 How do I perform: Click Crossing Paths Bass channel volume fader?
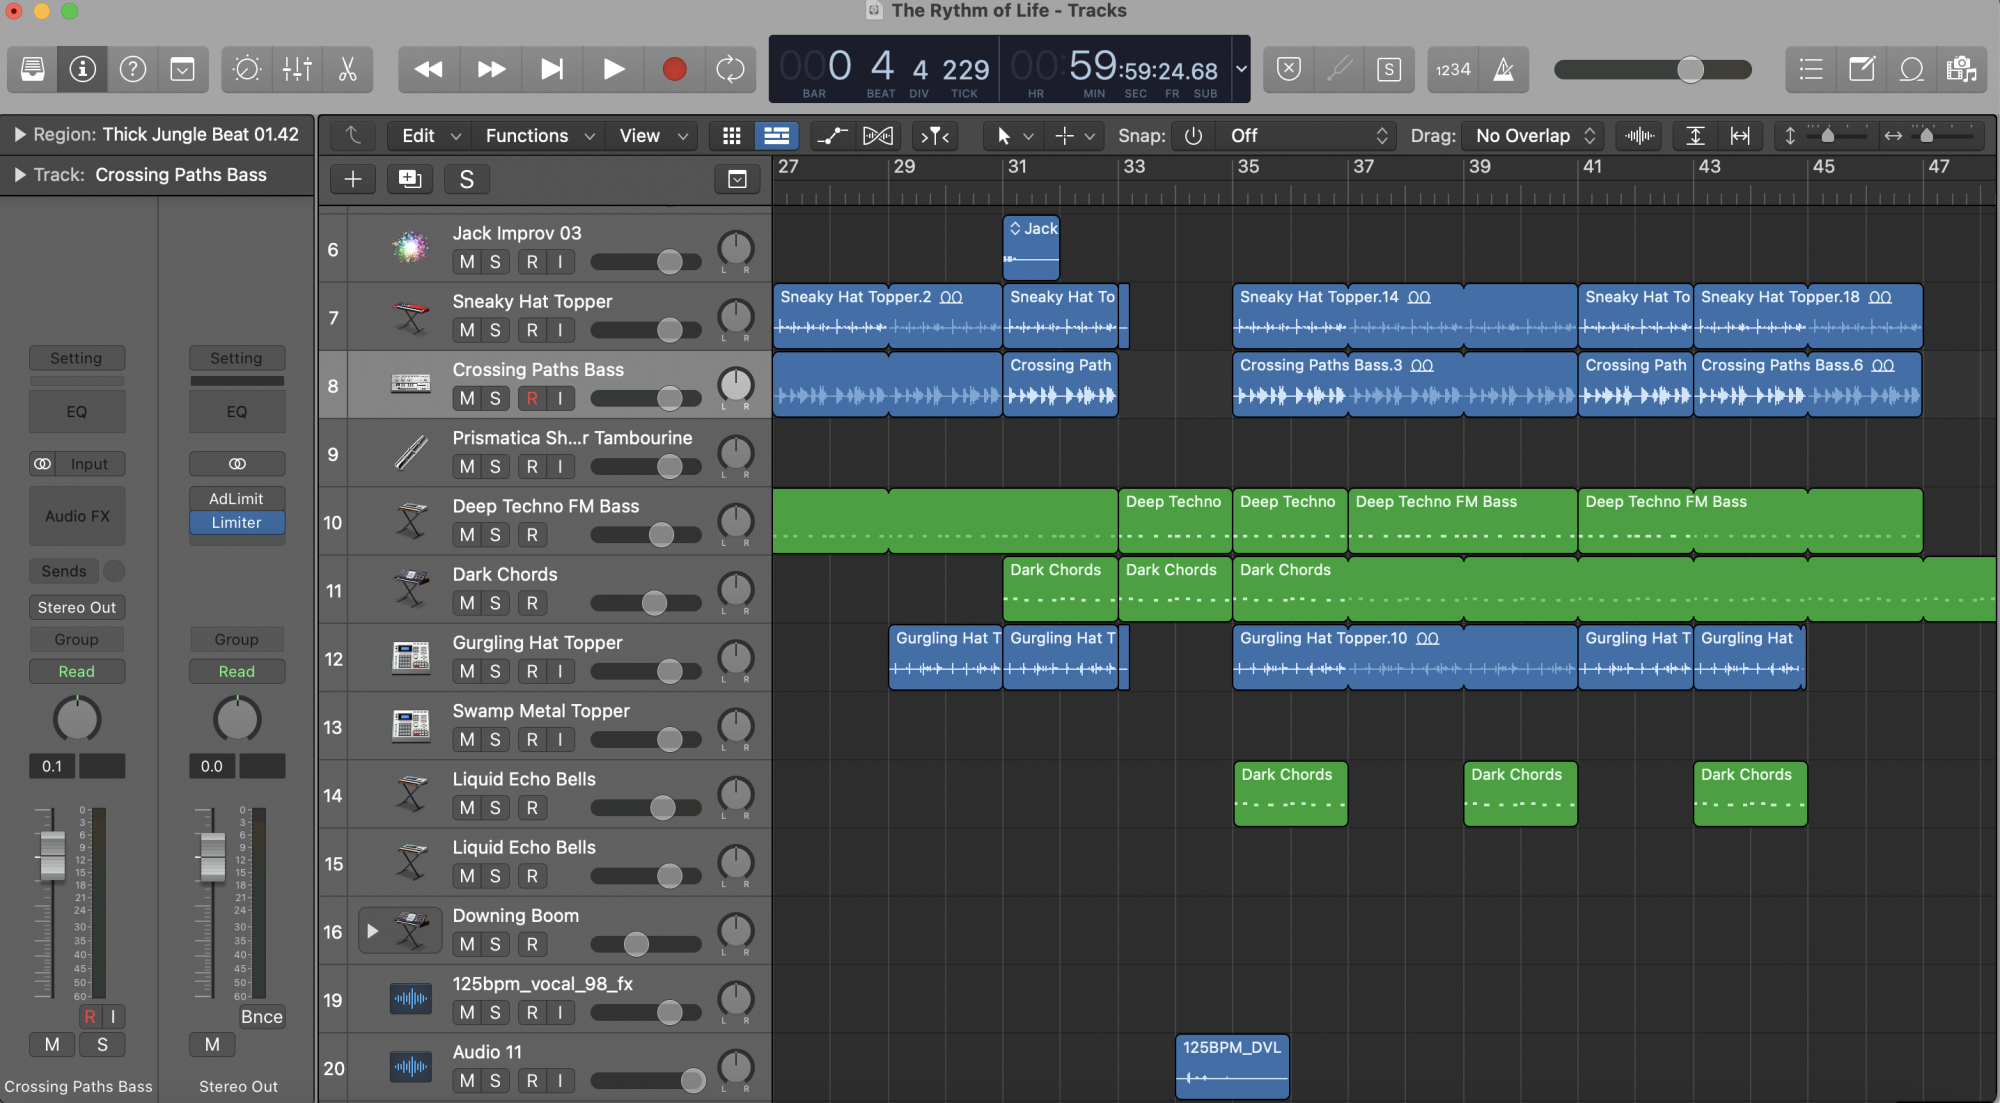point(52,854)
